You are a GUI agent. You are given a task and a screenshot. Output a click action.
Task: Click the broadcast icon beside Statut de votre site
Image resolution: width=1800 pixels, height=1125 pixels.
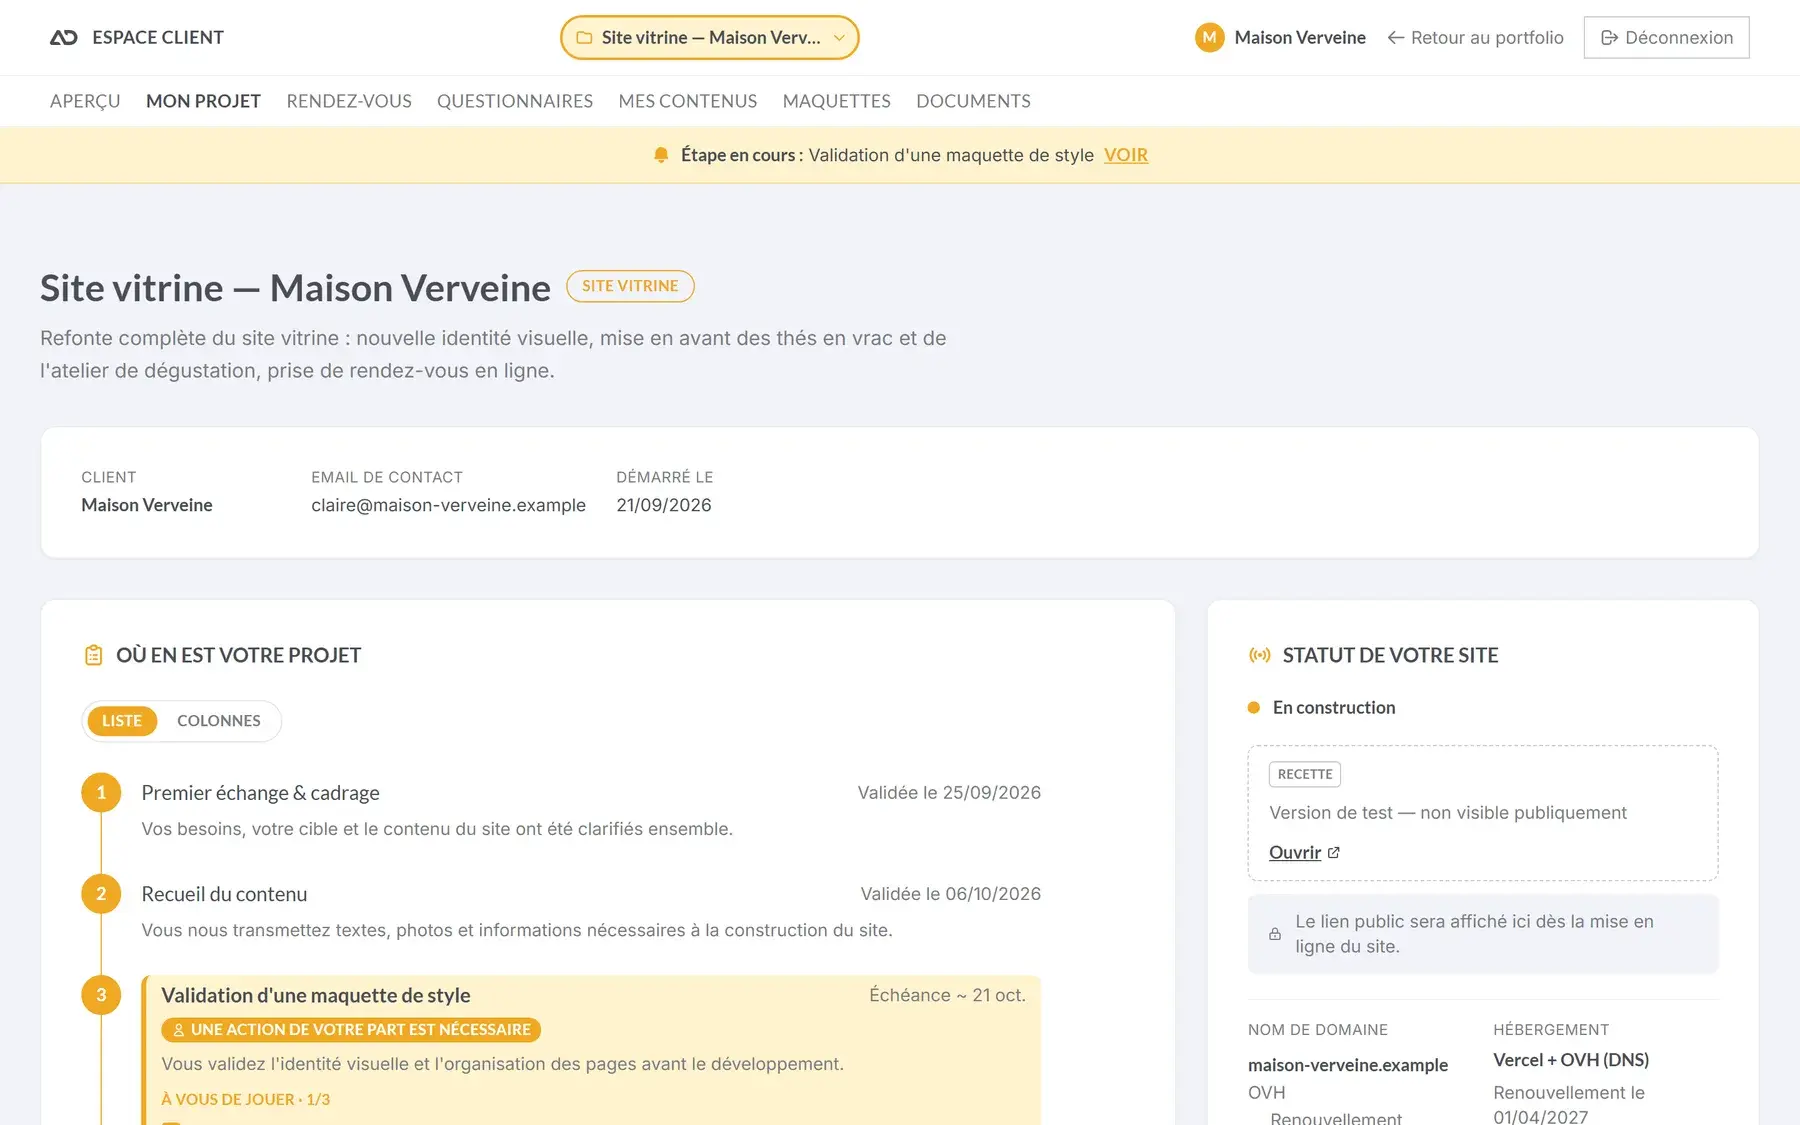[1260, 655]
